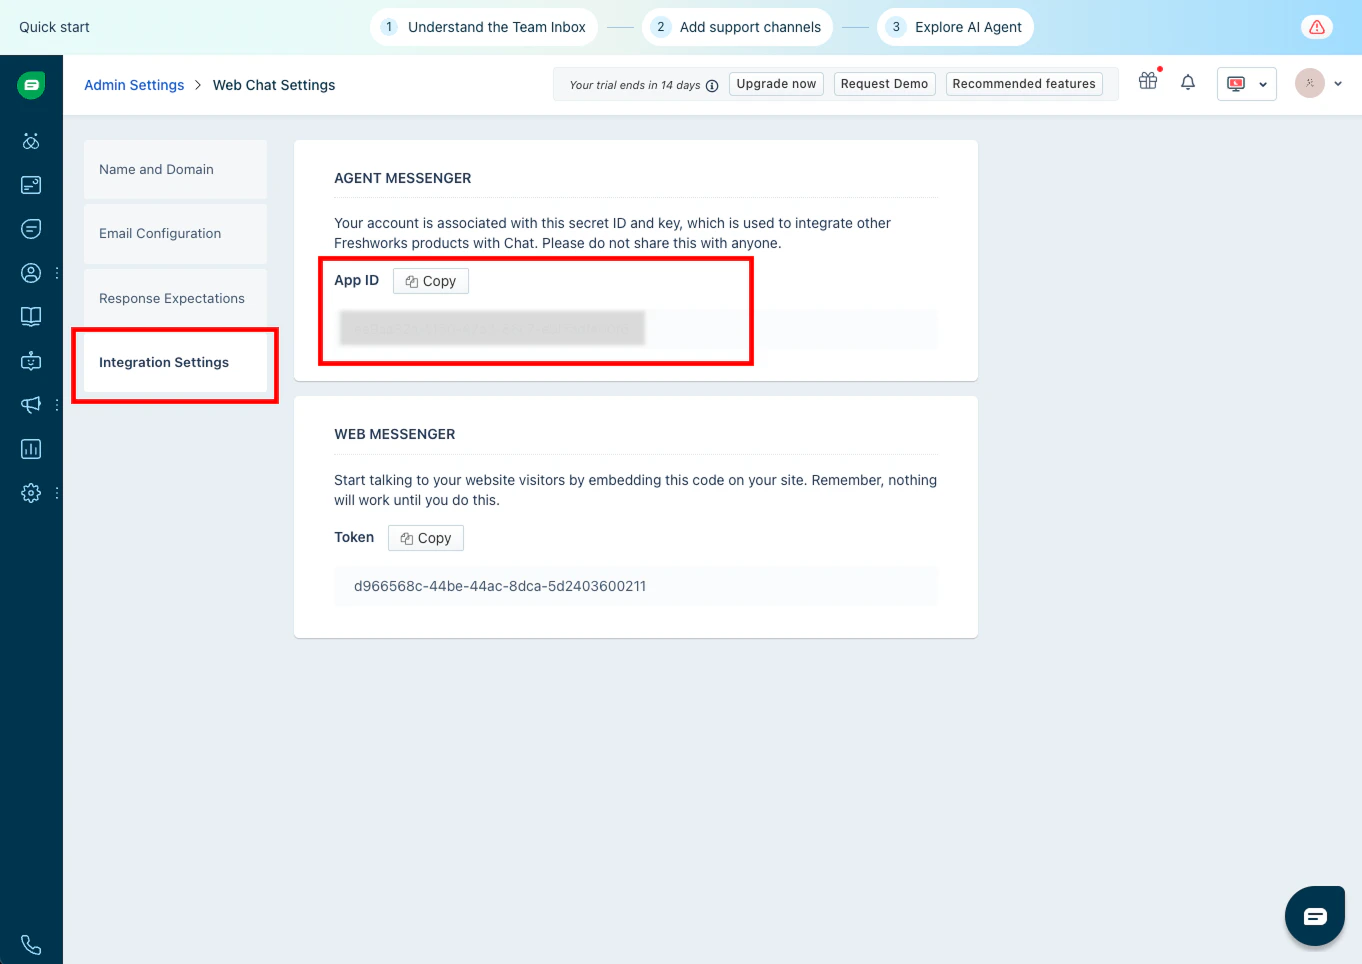Click the Upgrade now button
The image size is (1362, 964).
tap(776, 83)
